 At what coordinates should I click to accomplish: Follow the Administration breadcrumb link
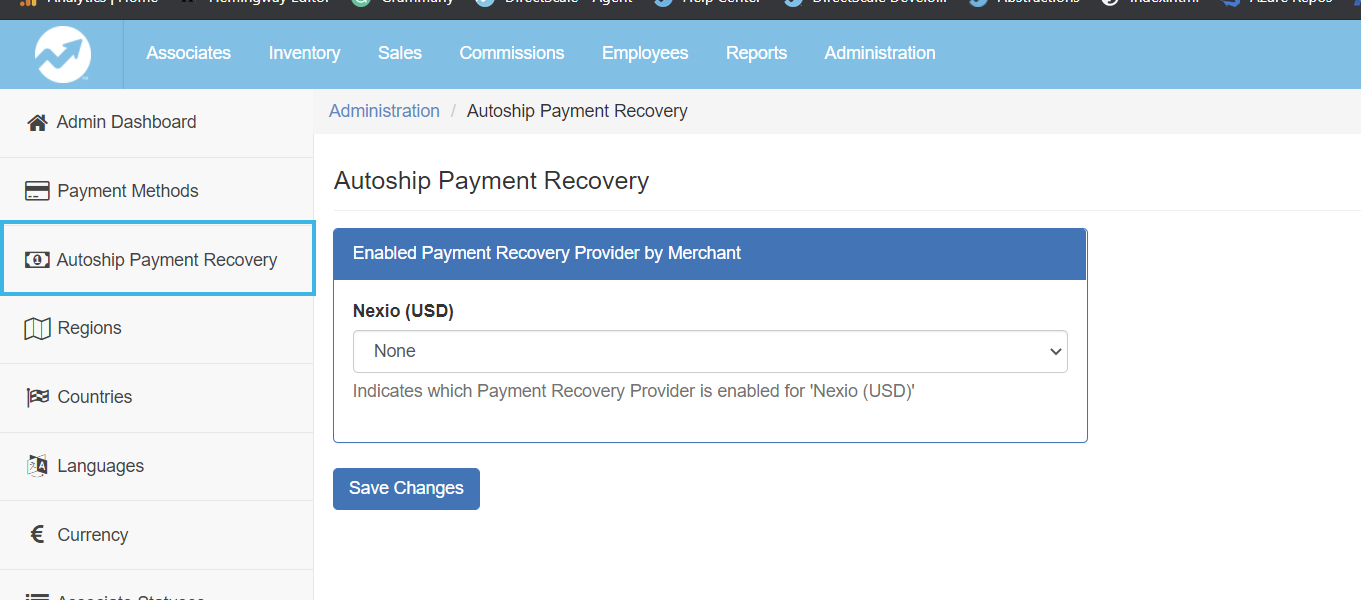(x=384, y=111)
